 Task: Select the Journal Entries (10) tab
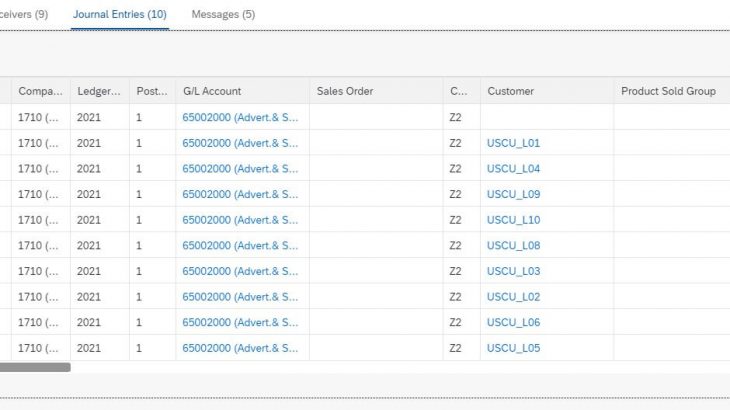[x=119, y=15]
